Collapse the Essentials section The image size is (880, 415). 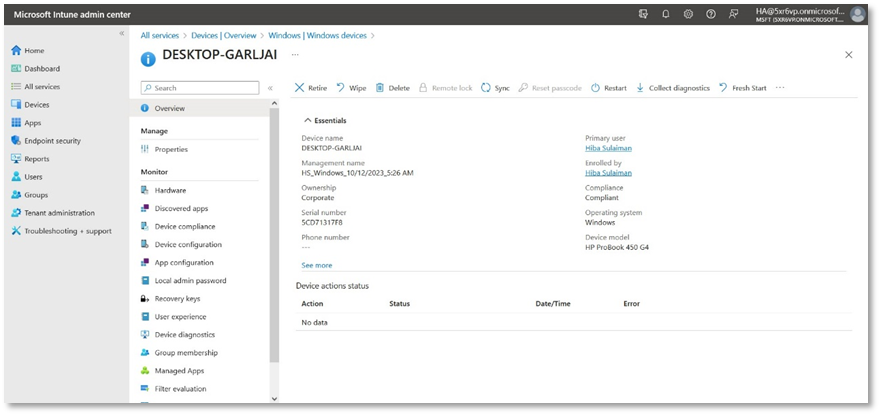point(307,121)
